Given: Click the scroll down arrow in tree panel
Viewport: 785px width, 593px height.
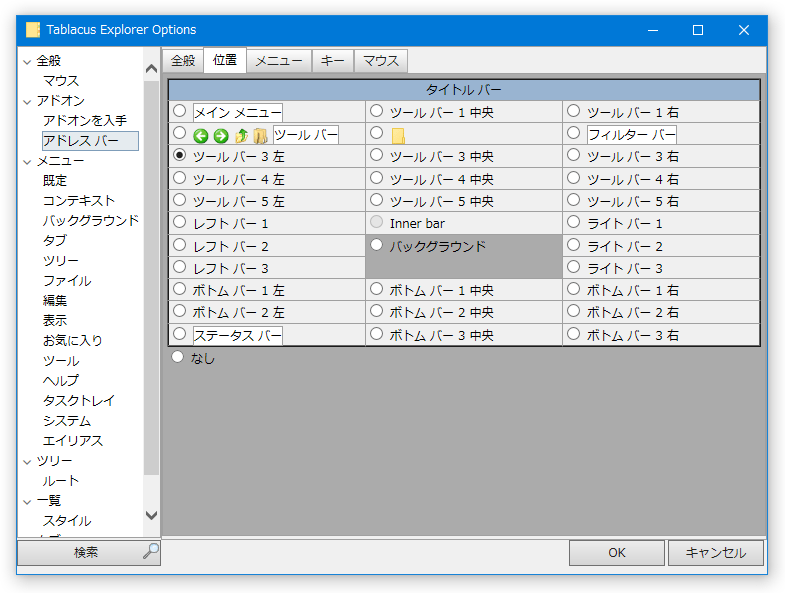Looking at the screenshot, I should pyautogui.click(x=151, y=515).
